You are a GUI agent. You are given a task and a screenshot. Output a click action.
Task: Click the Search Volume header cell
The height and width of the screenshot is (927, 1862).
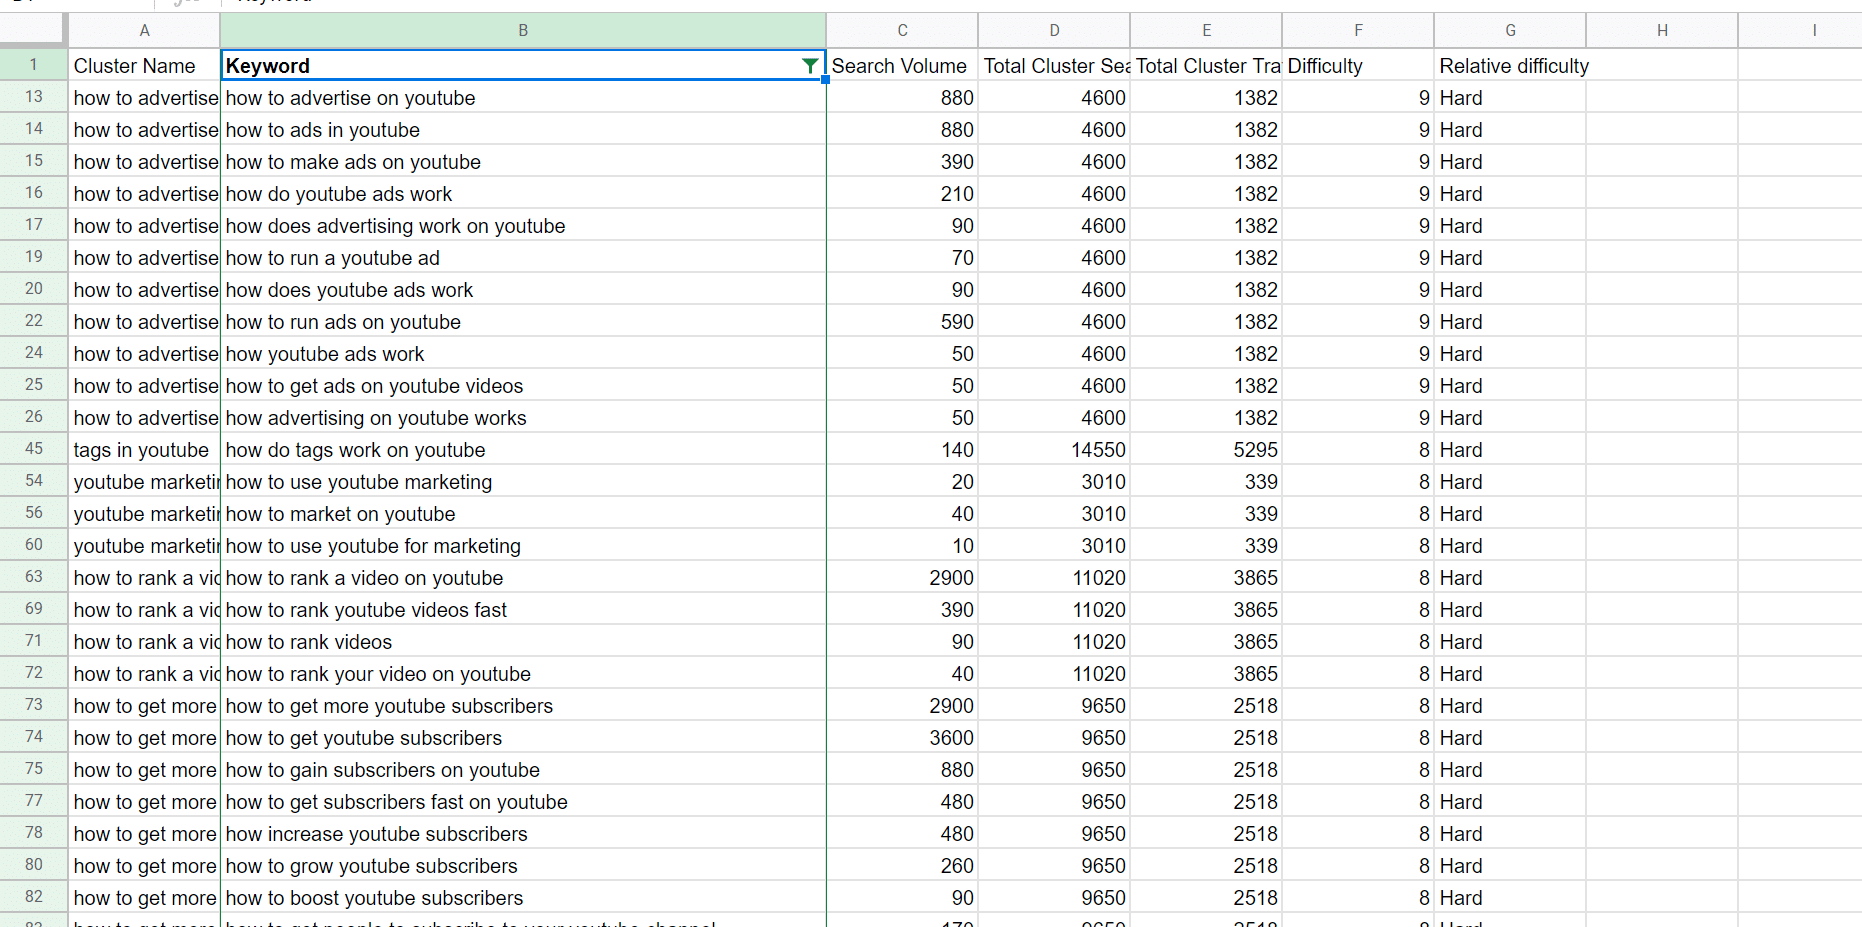pos(902,66)
